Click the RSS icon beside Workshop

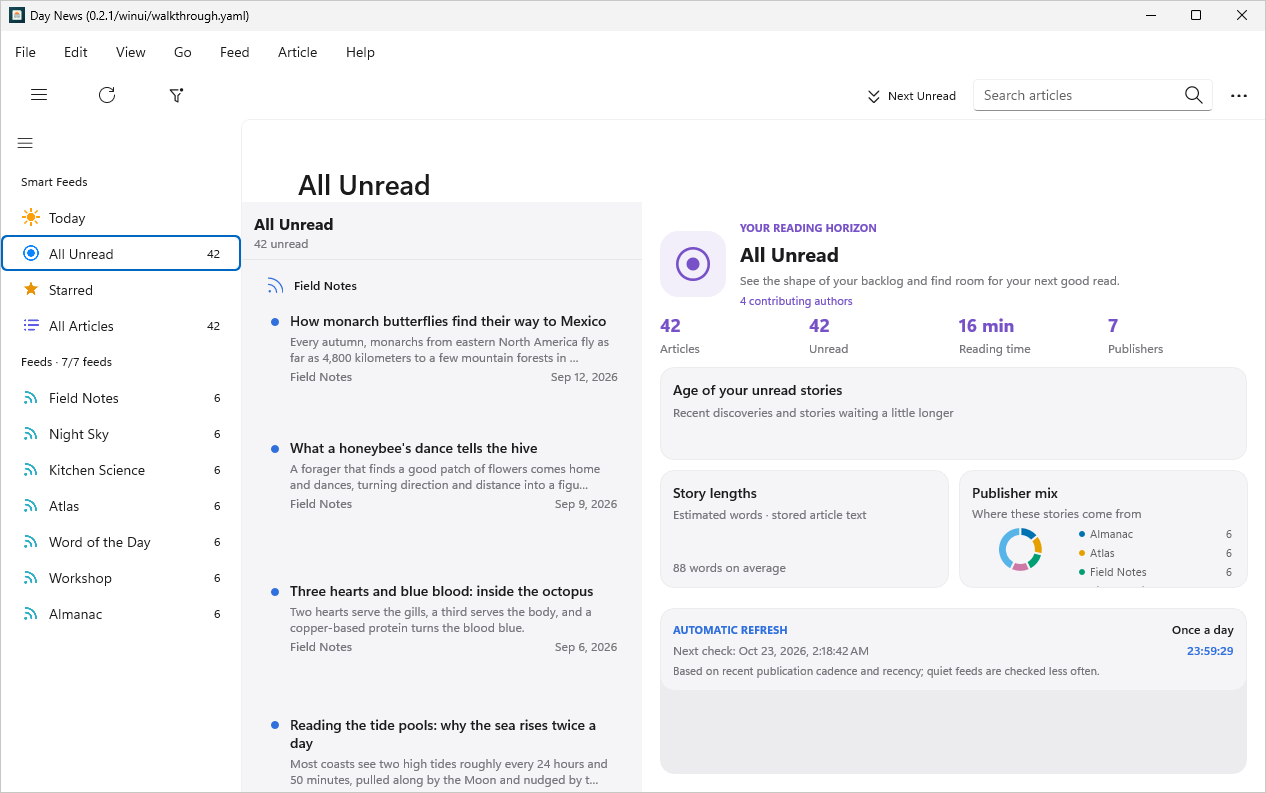click(x=31, y=578)
